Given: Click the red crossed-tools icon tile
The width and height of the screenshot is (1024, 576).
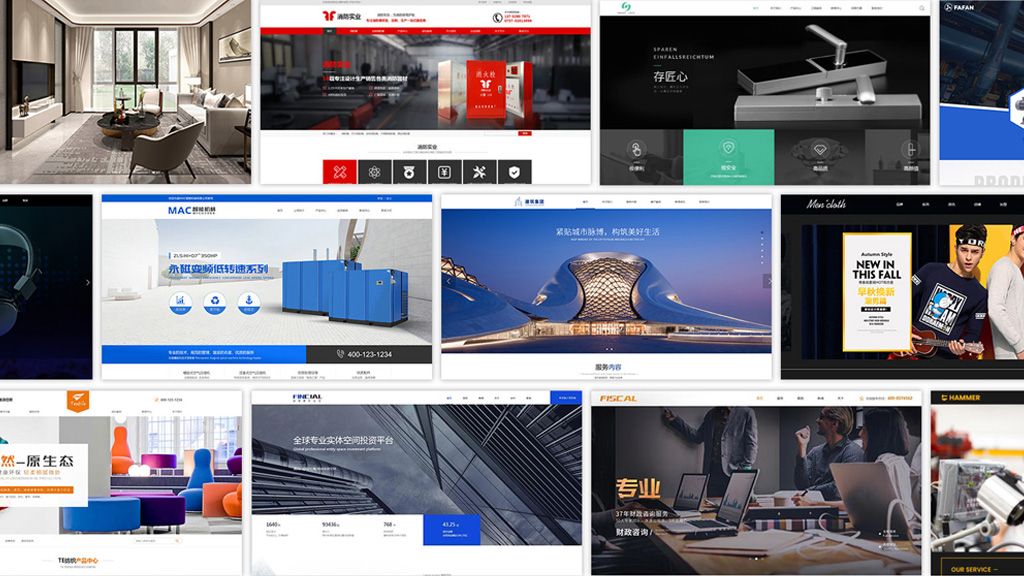Looking at the screenshot, I should (340, 172).
